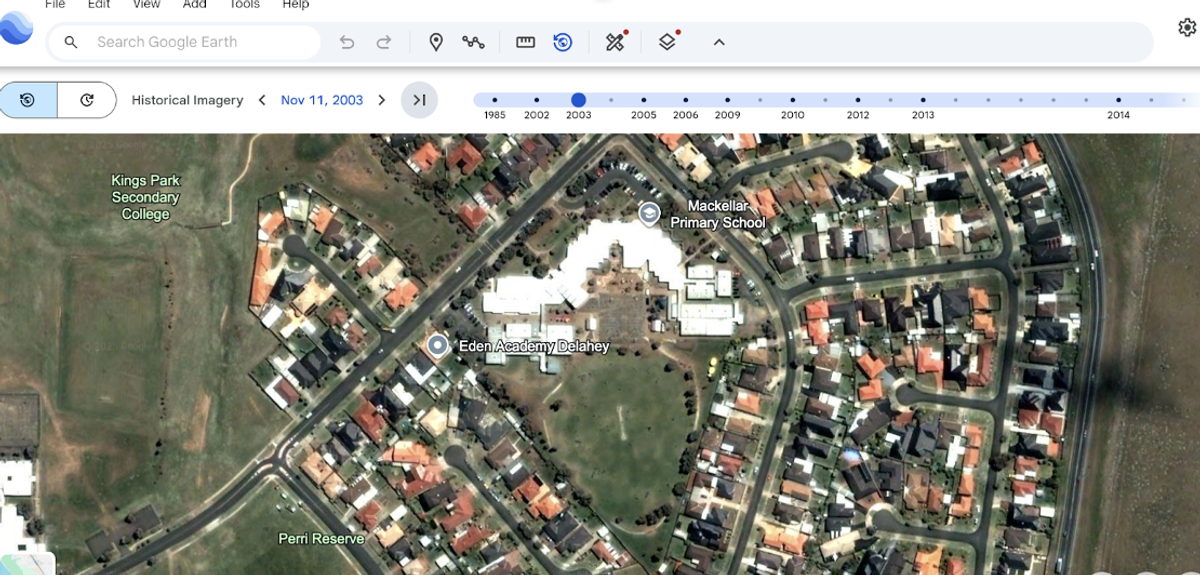
Task: Go to next imagery date
Action: pyautogui.click(x=382, y=100)
